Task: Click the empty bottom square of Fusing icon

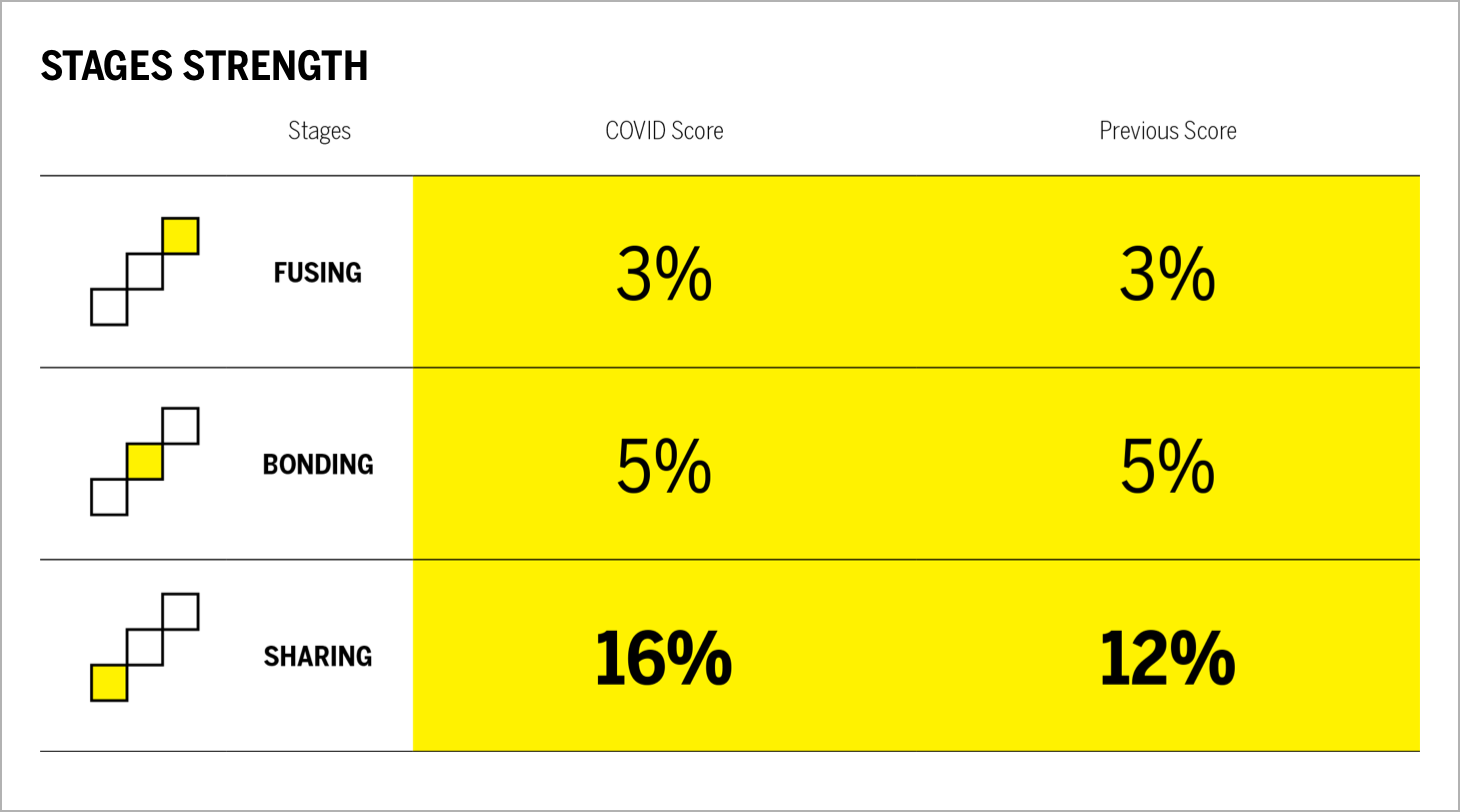Action: tap(109, 307)
